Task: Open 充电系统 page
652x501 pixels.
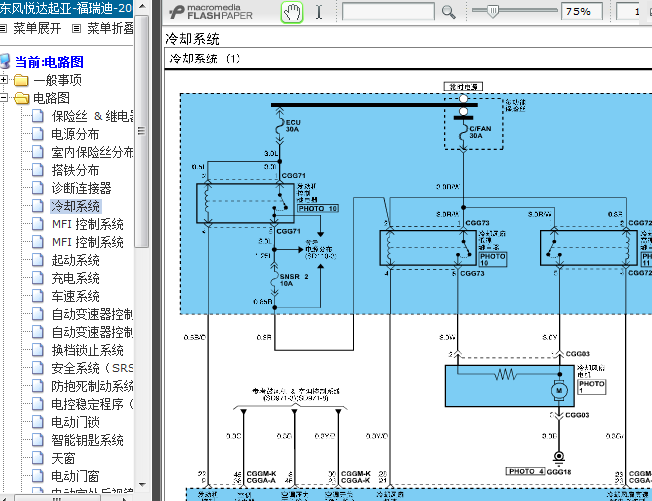Action: coord(75,278)
